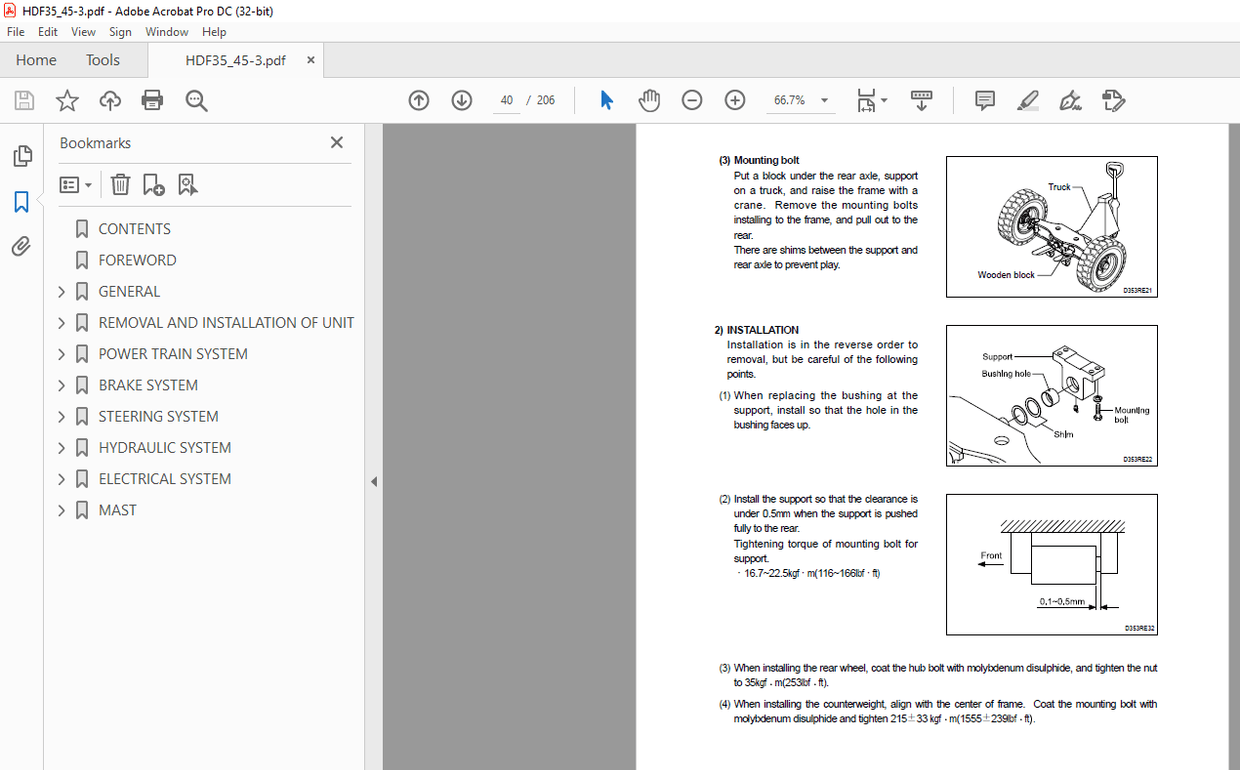Edit the page number field showing 40
1240x770 pixels.
point(506,100)
